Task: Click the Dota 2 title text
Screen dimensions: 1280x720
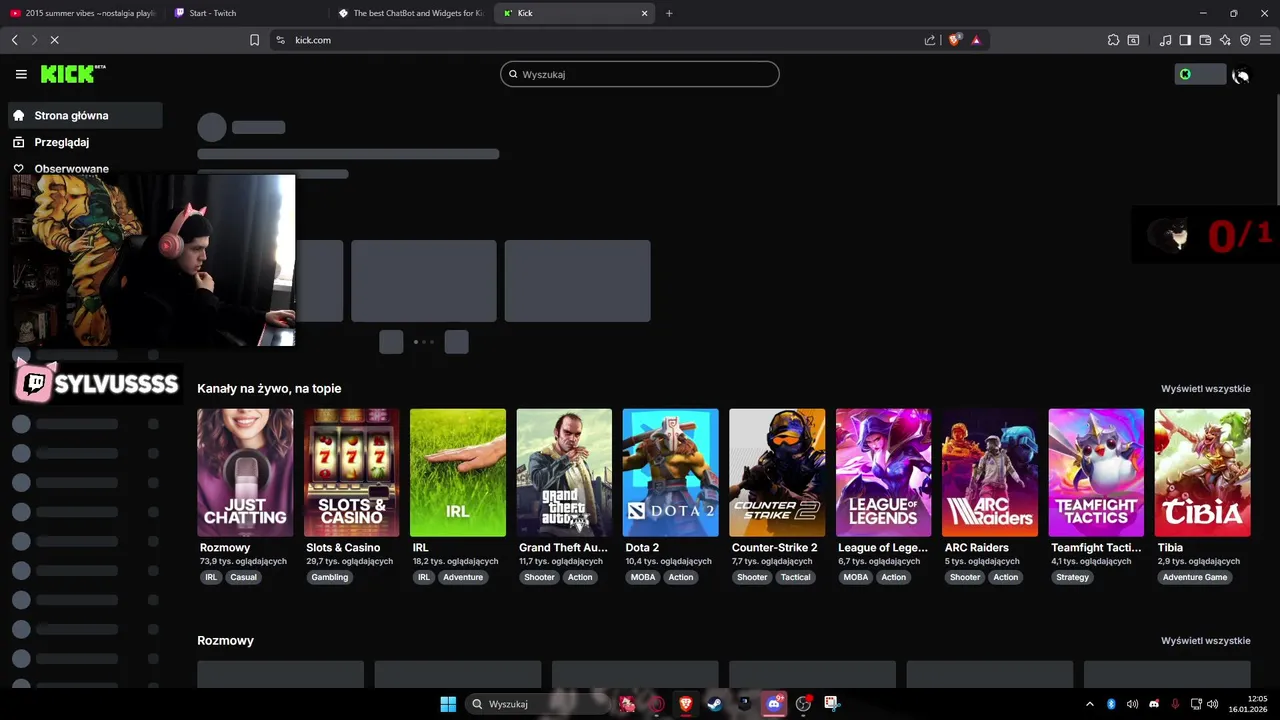Action: [642, 548]
